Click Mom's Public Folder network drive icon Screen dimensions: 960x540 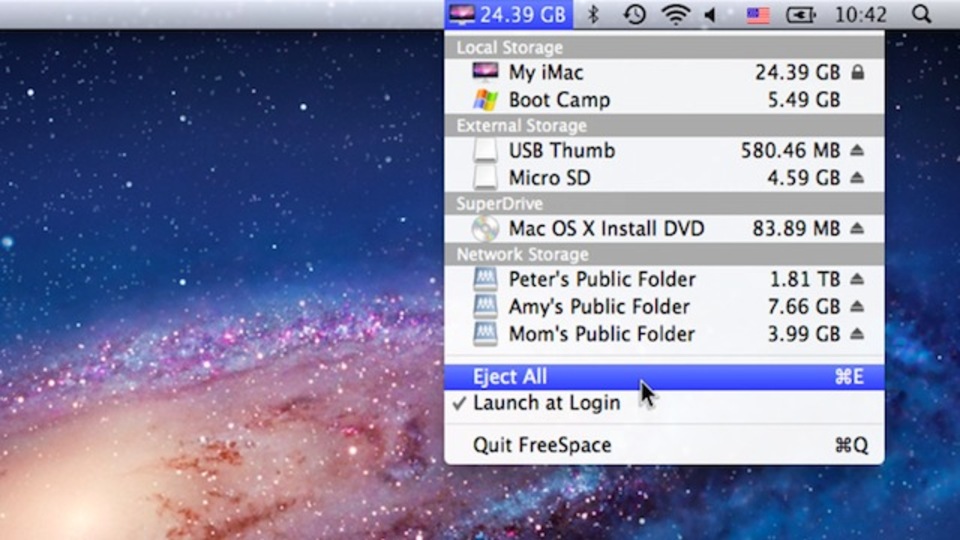[x=485, y=334]
